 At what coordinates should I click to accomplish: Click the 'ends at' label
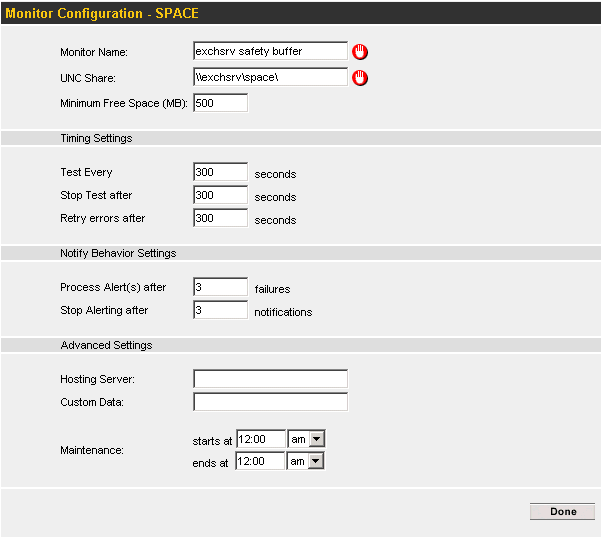[x=210, y=464]
